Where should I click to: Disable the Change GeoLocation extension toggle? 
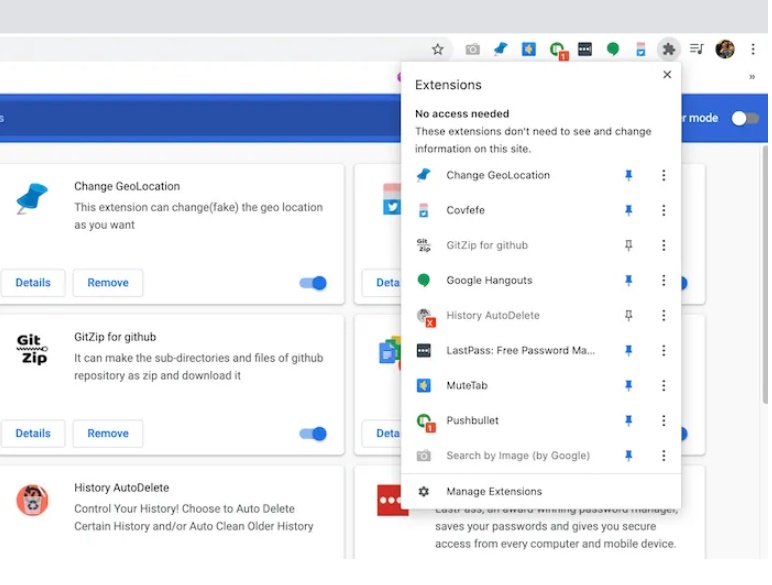pos(313,283)
